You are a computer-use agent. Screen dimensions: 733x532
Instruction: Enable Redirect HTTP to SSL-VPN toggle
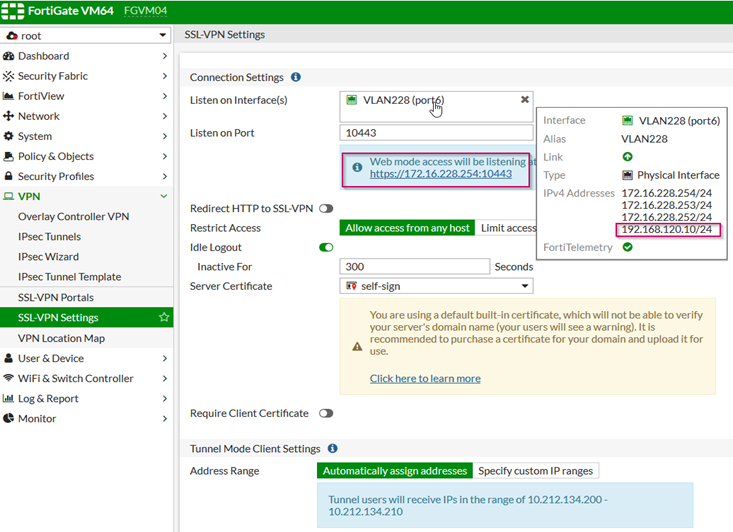[x=325, y=209]
